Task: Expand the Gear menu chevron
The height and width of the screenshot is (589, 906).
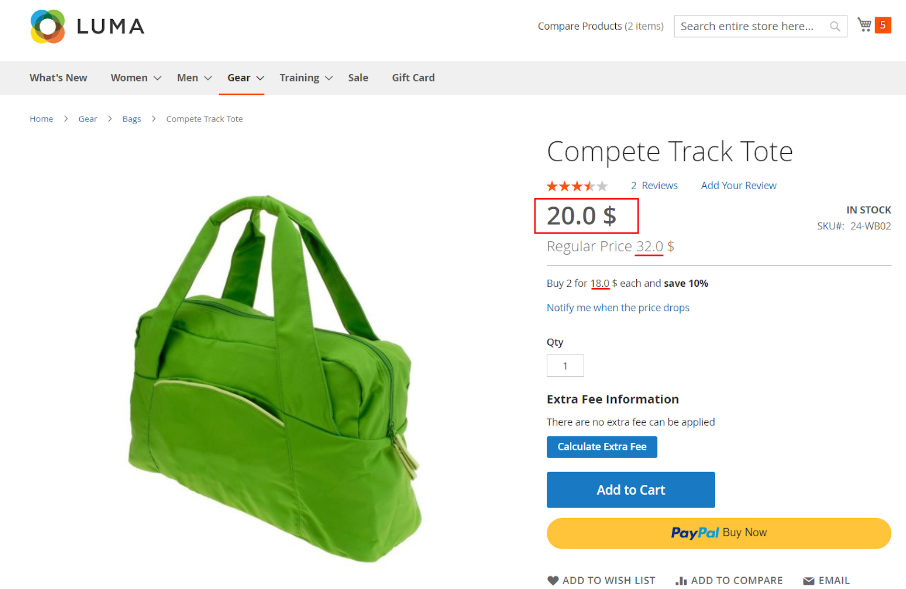Action: (x=260, y=78)
